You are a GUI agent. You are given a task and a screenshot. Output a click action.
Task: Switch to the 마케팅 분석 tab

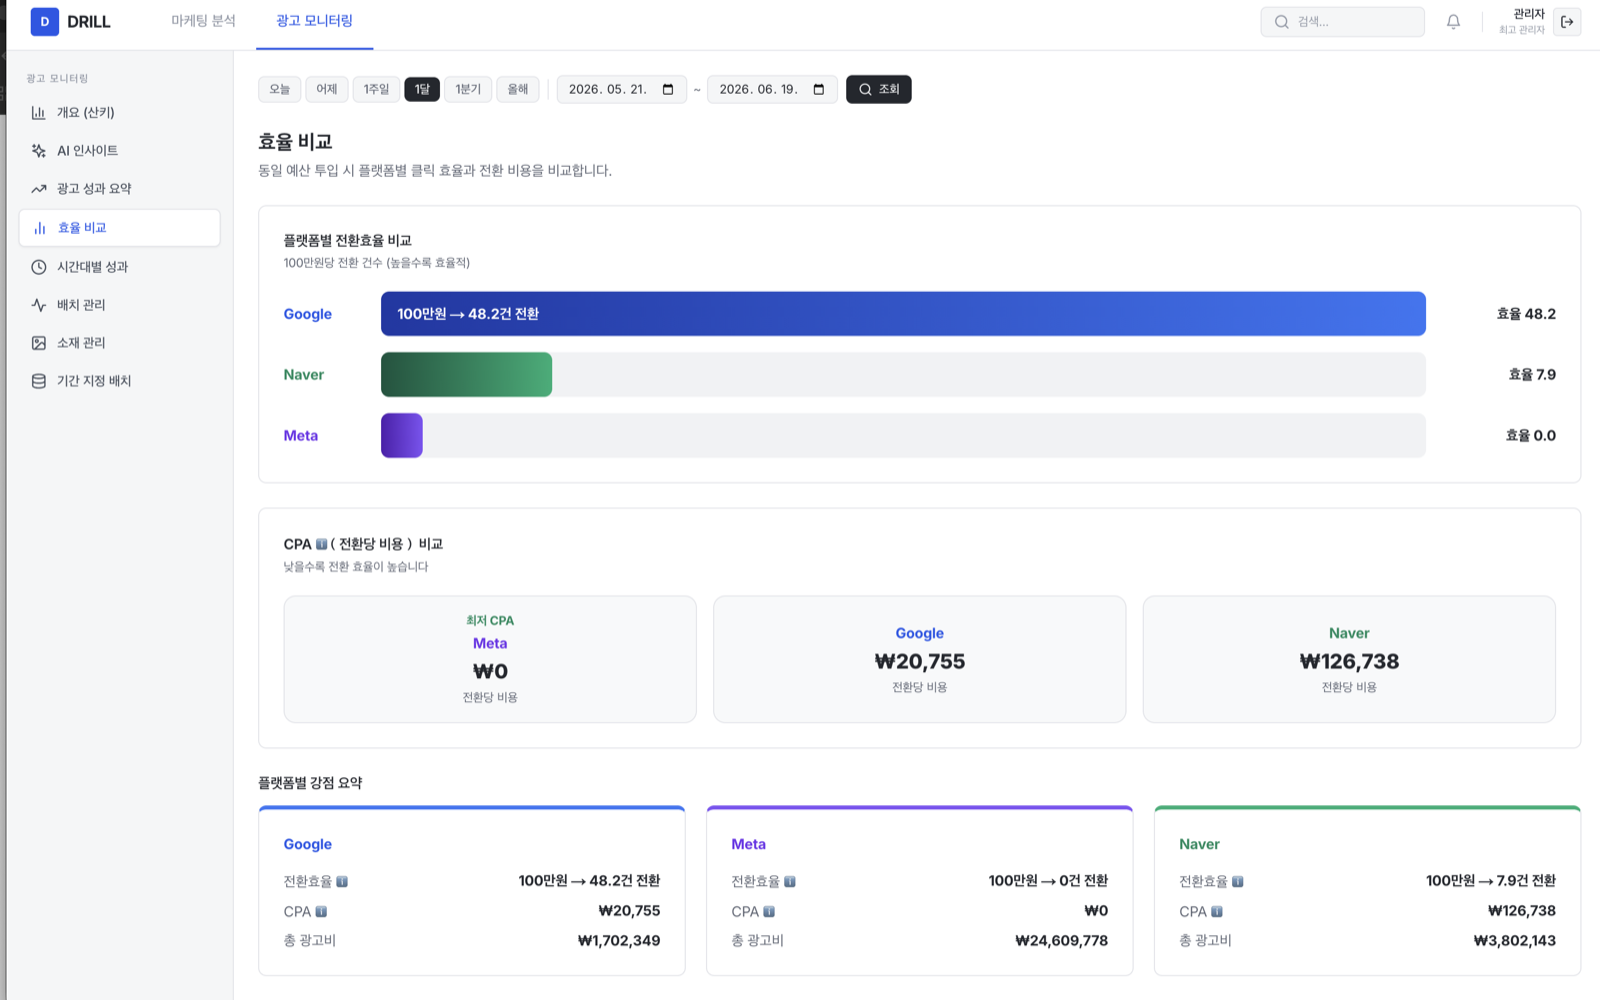(203, 21)
